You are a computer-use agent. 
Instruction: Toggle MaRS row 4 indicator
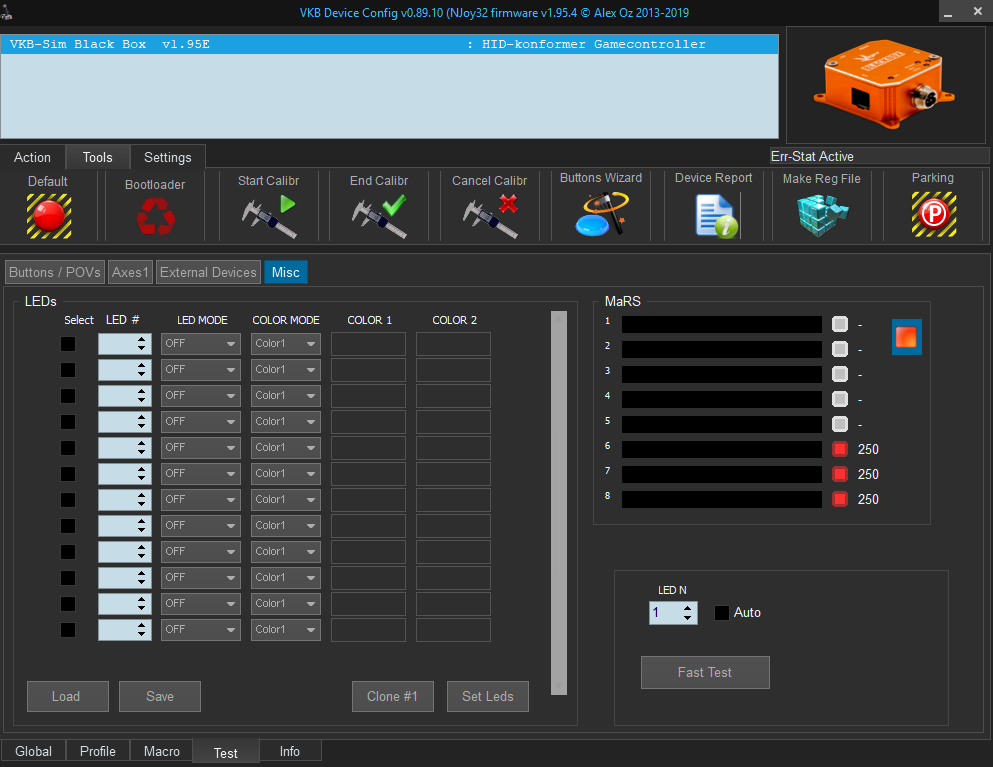(840, 399)
